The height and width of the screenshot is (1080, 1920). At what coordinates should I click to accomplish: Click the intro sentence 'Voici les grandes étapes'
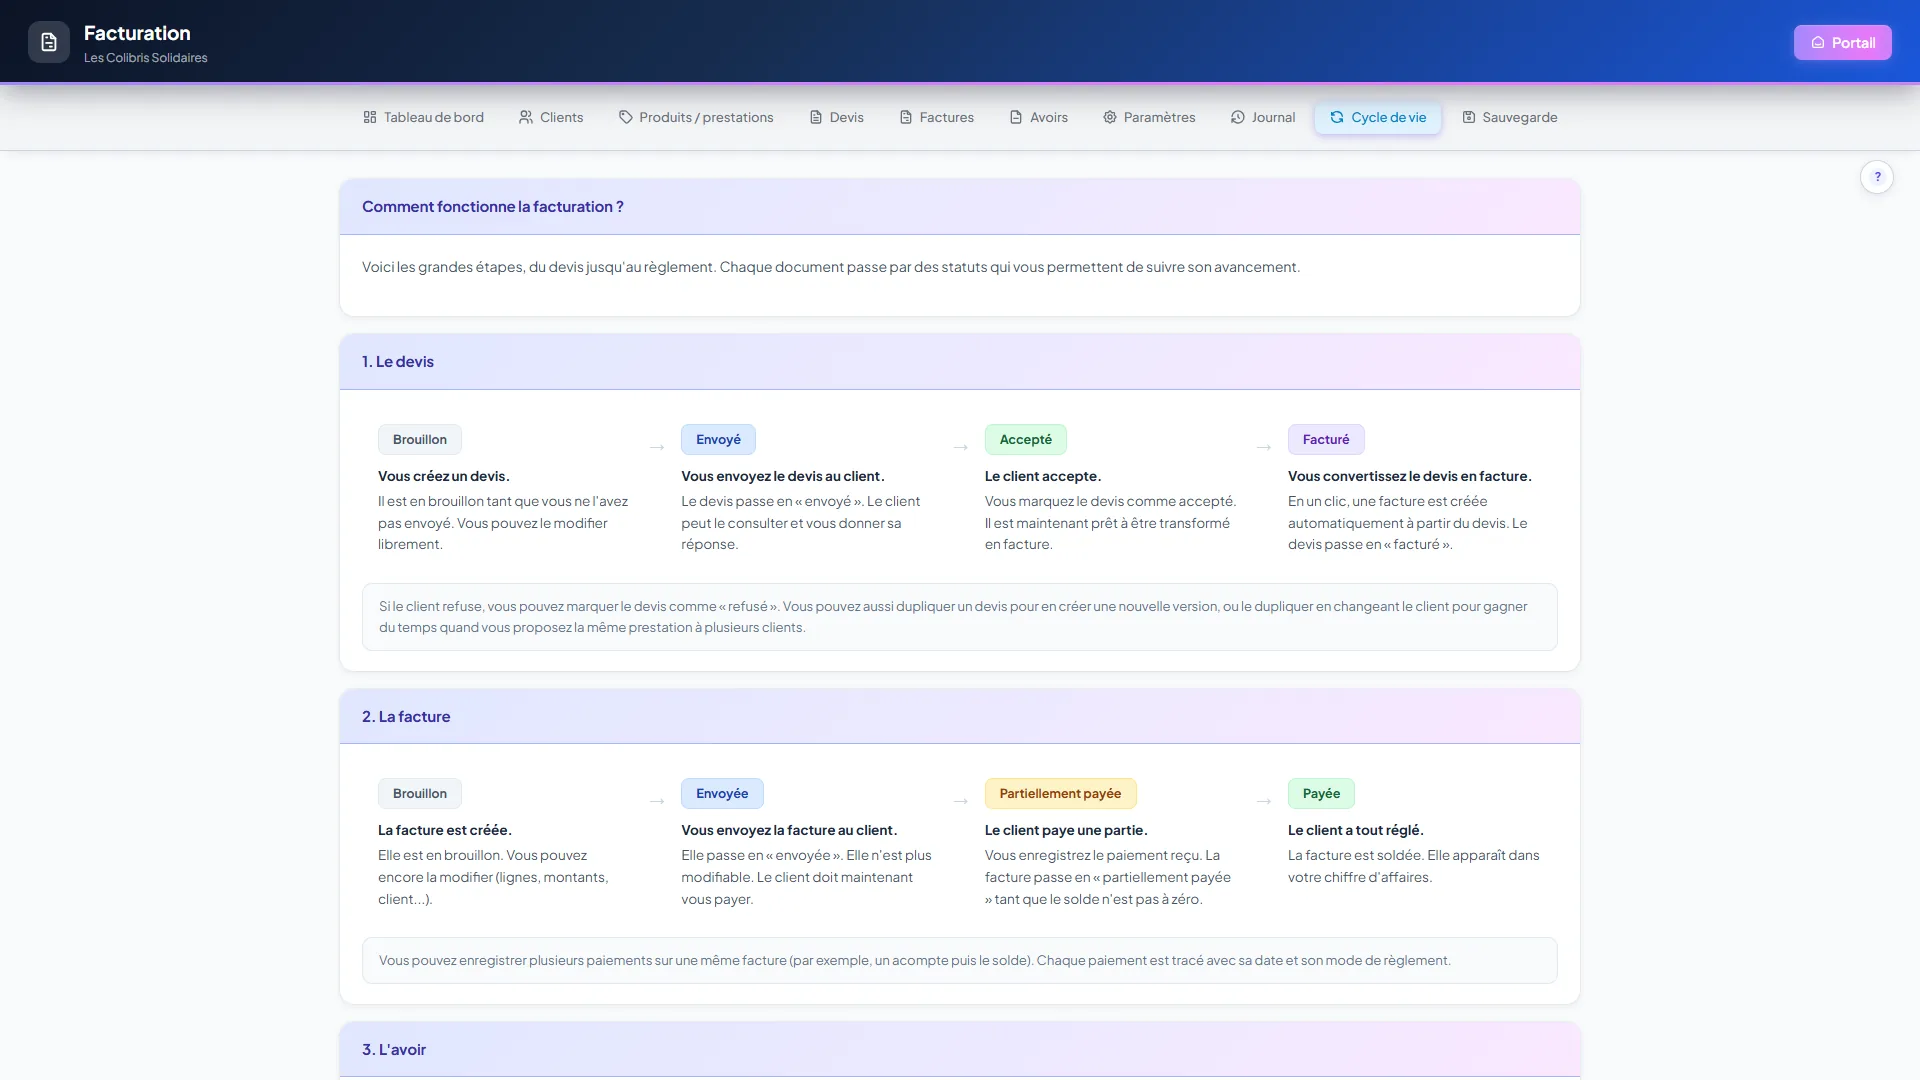(831, 267)
